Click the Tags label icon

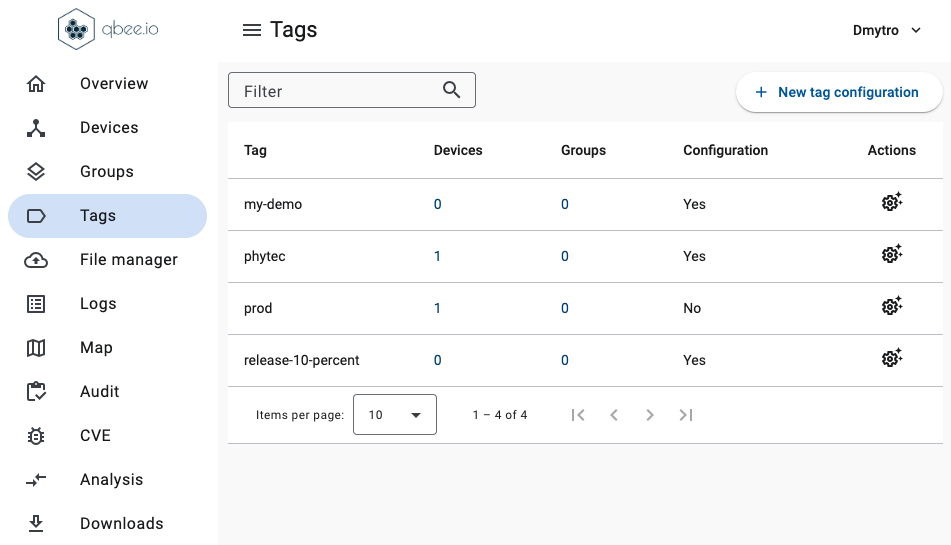(36, 216)
